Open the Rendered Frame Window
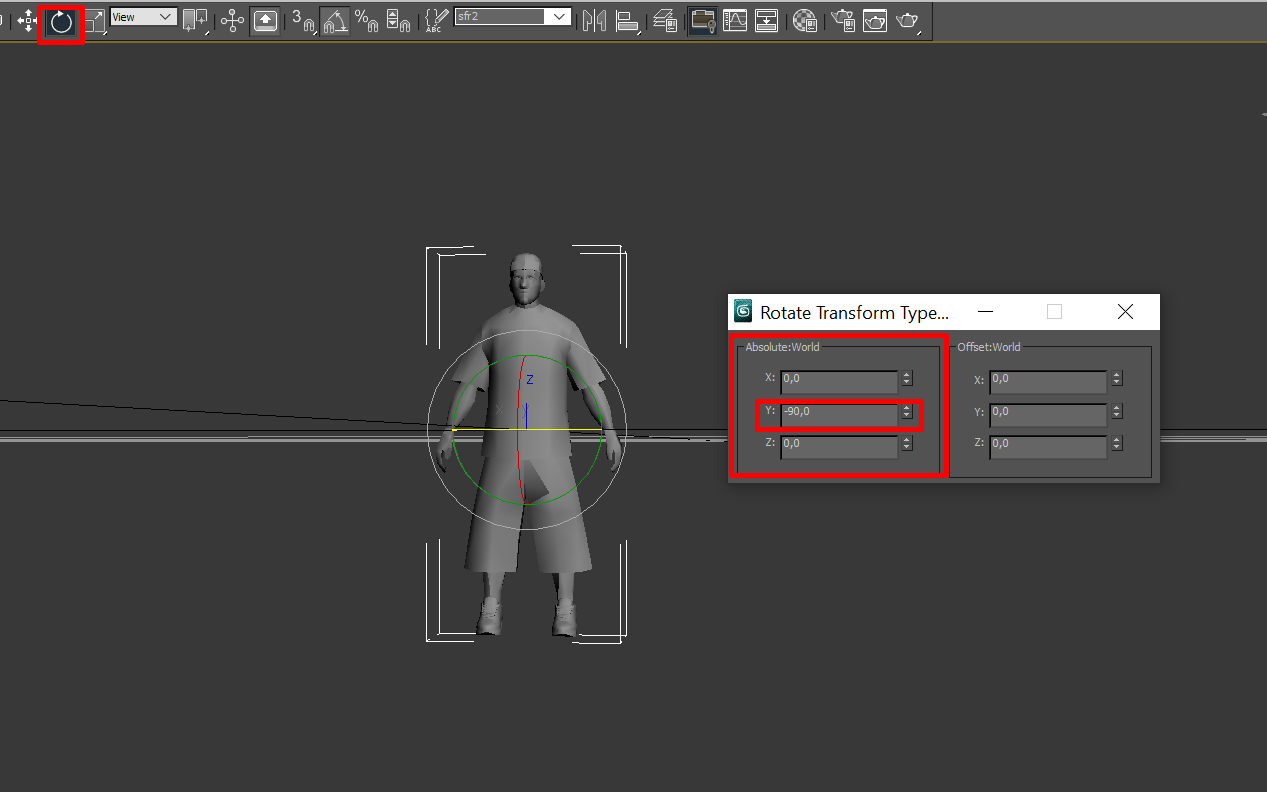The image size is (1267, 792). (x=875, y=20)
